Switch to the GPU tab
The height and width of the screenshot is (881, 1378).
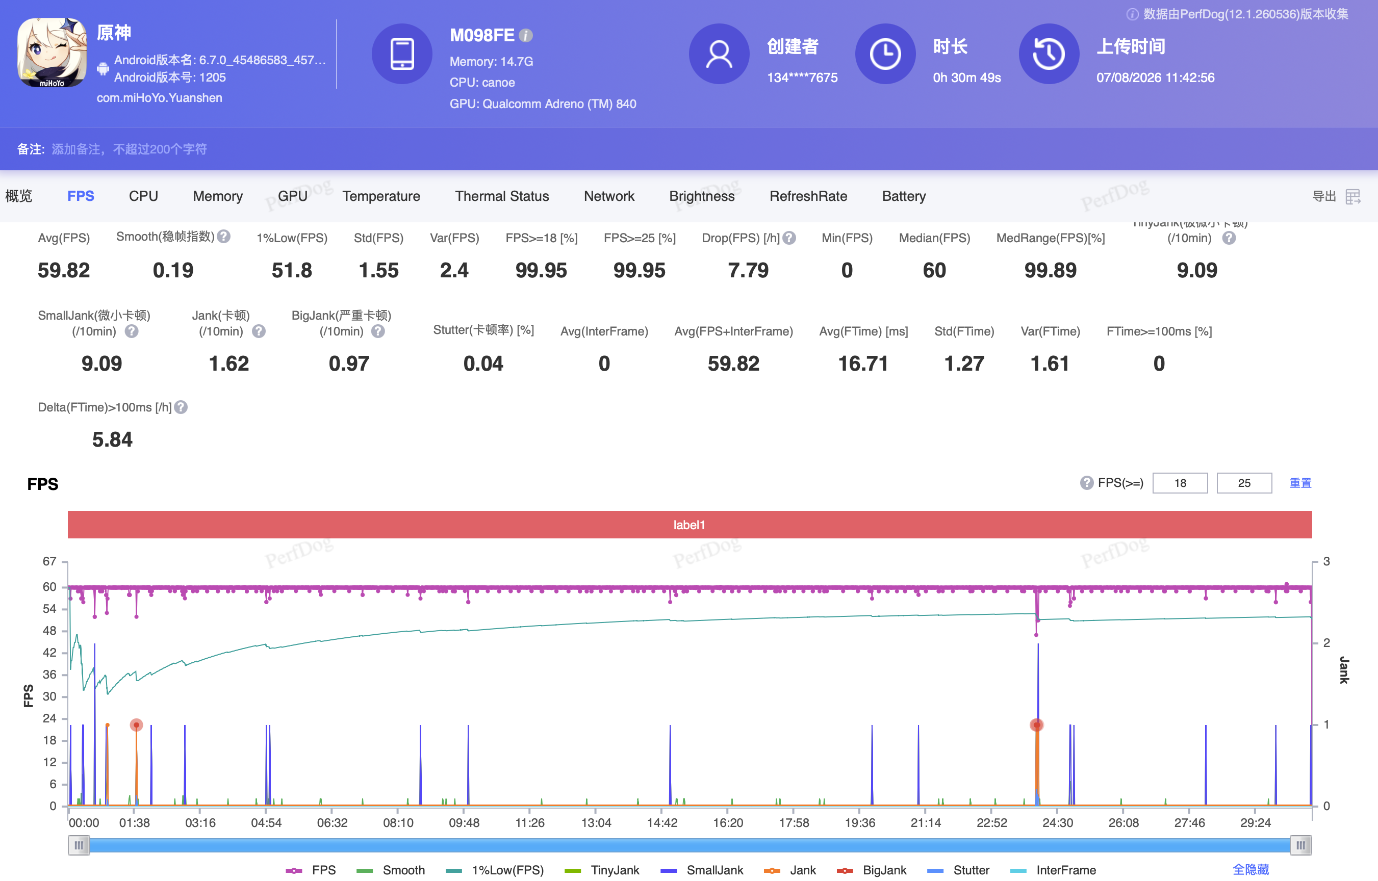[293, 196]
